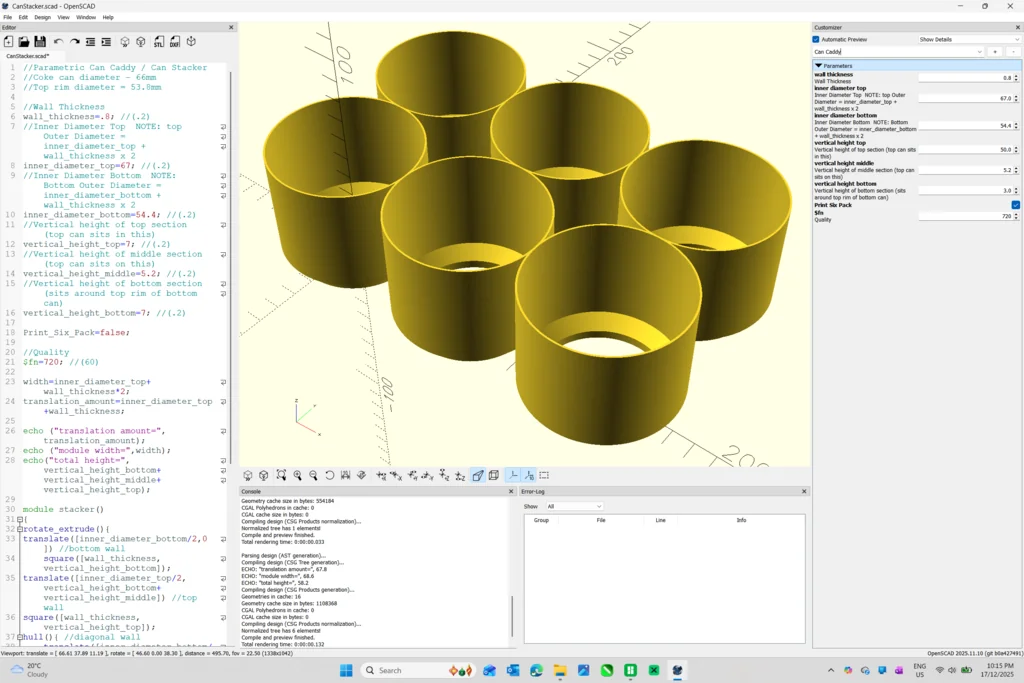The image size is (1024, 683).
Task: Click the Zoom In icon below the viewport
Action: tap(297, 476)
